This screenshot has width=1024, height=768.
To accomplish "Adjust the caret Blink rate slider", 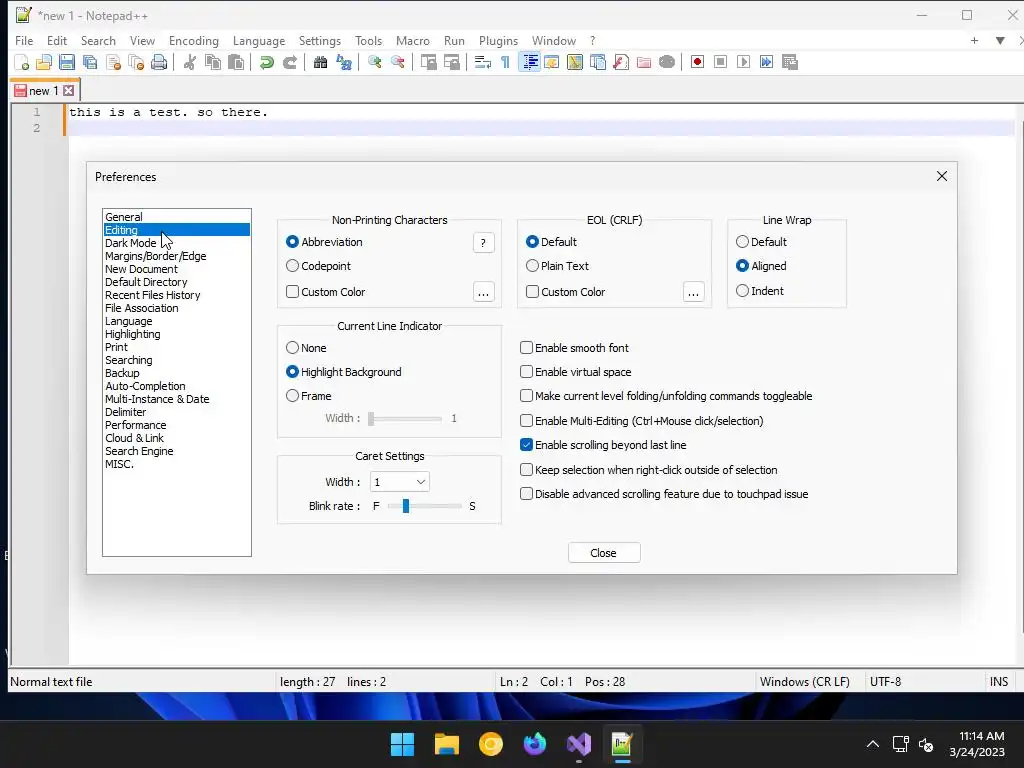I will click(406, 506).
